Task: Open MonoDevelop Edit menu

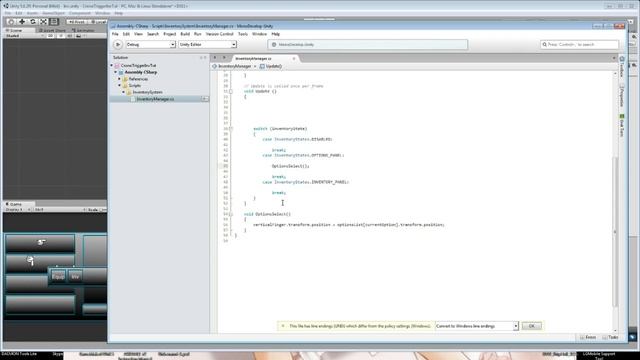Action: click(126, 34)
